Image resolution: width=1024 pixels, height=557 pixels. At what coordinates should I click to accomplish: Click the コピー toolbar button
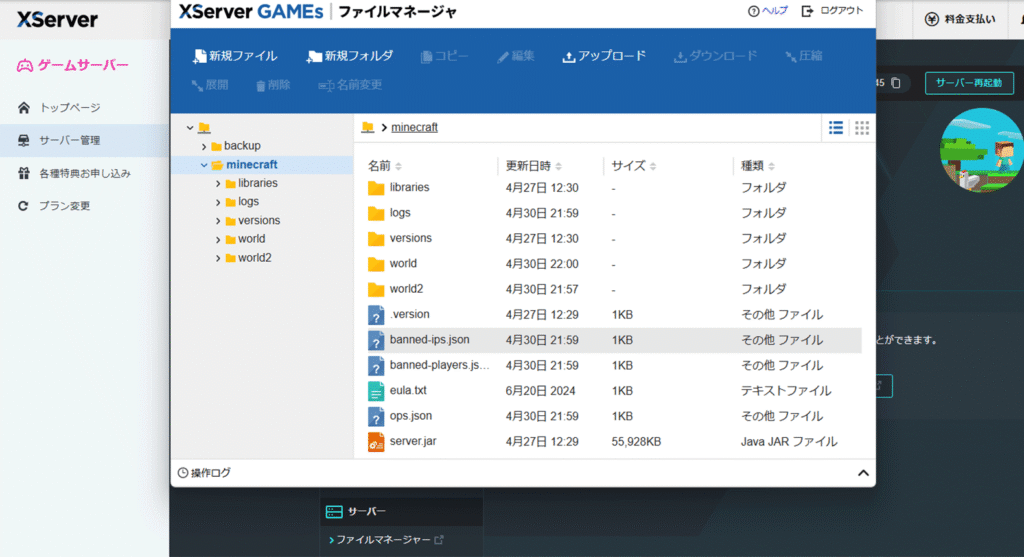coord(444,56)
